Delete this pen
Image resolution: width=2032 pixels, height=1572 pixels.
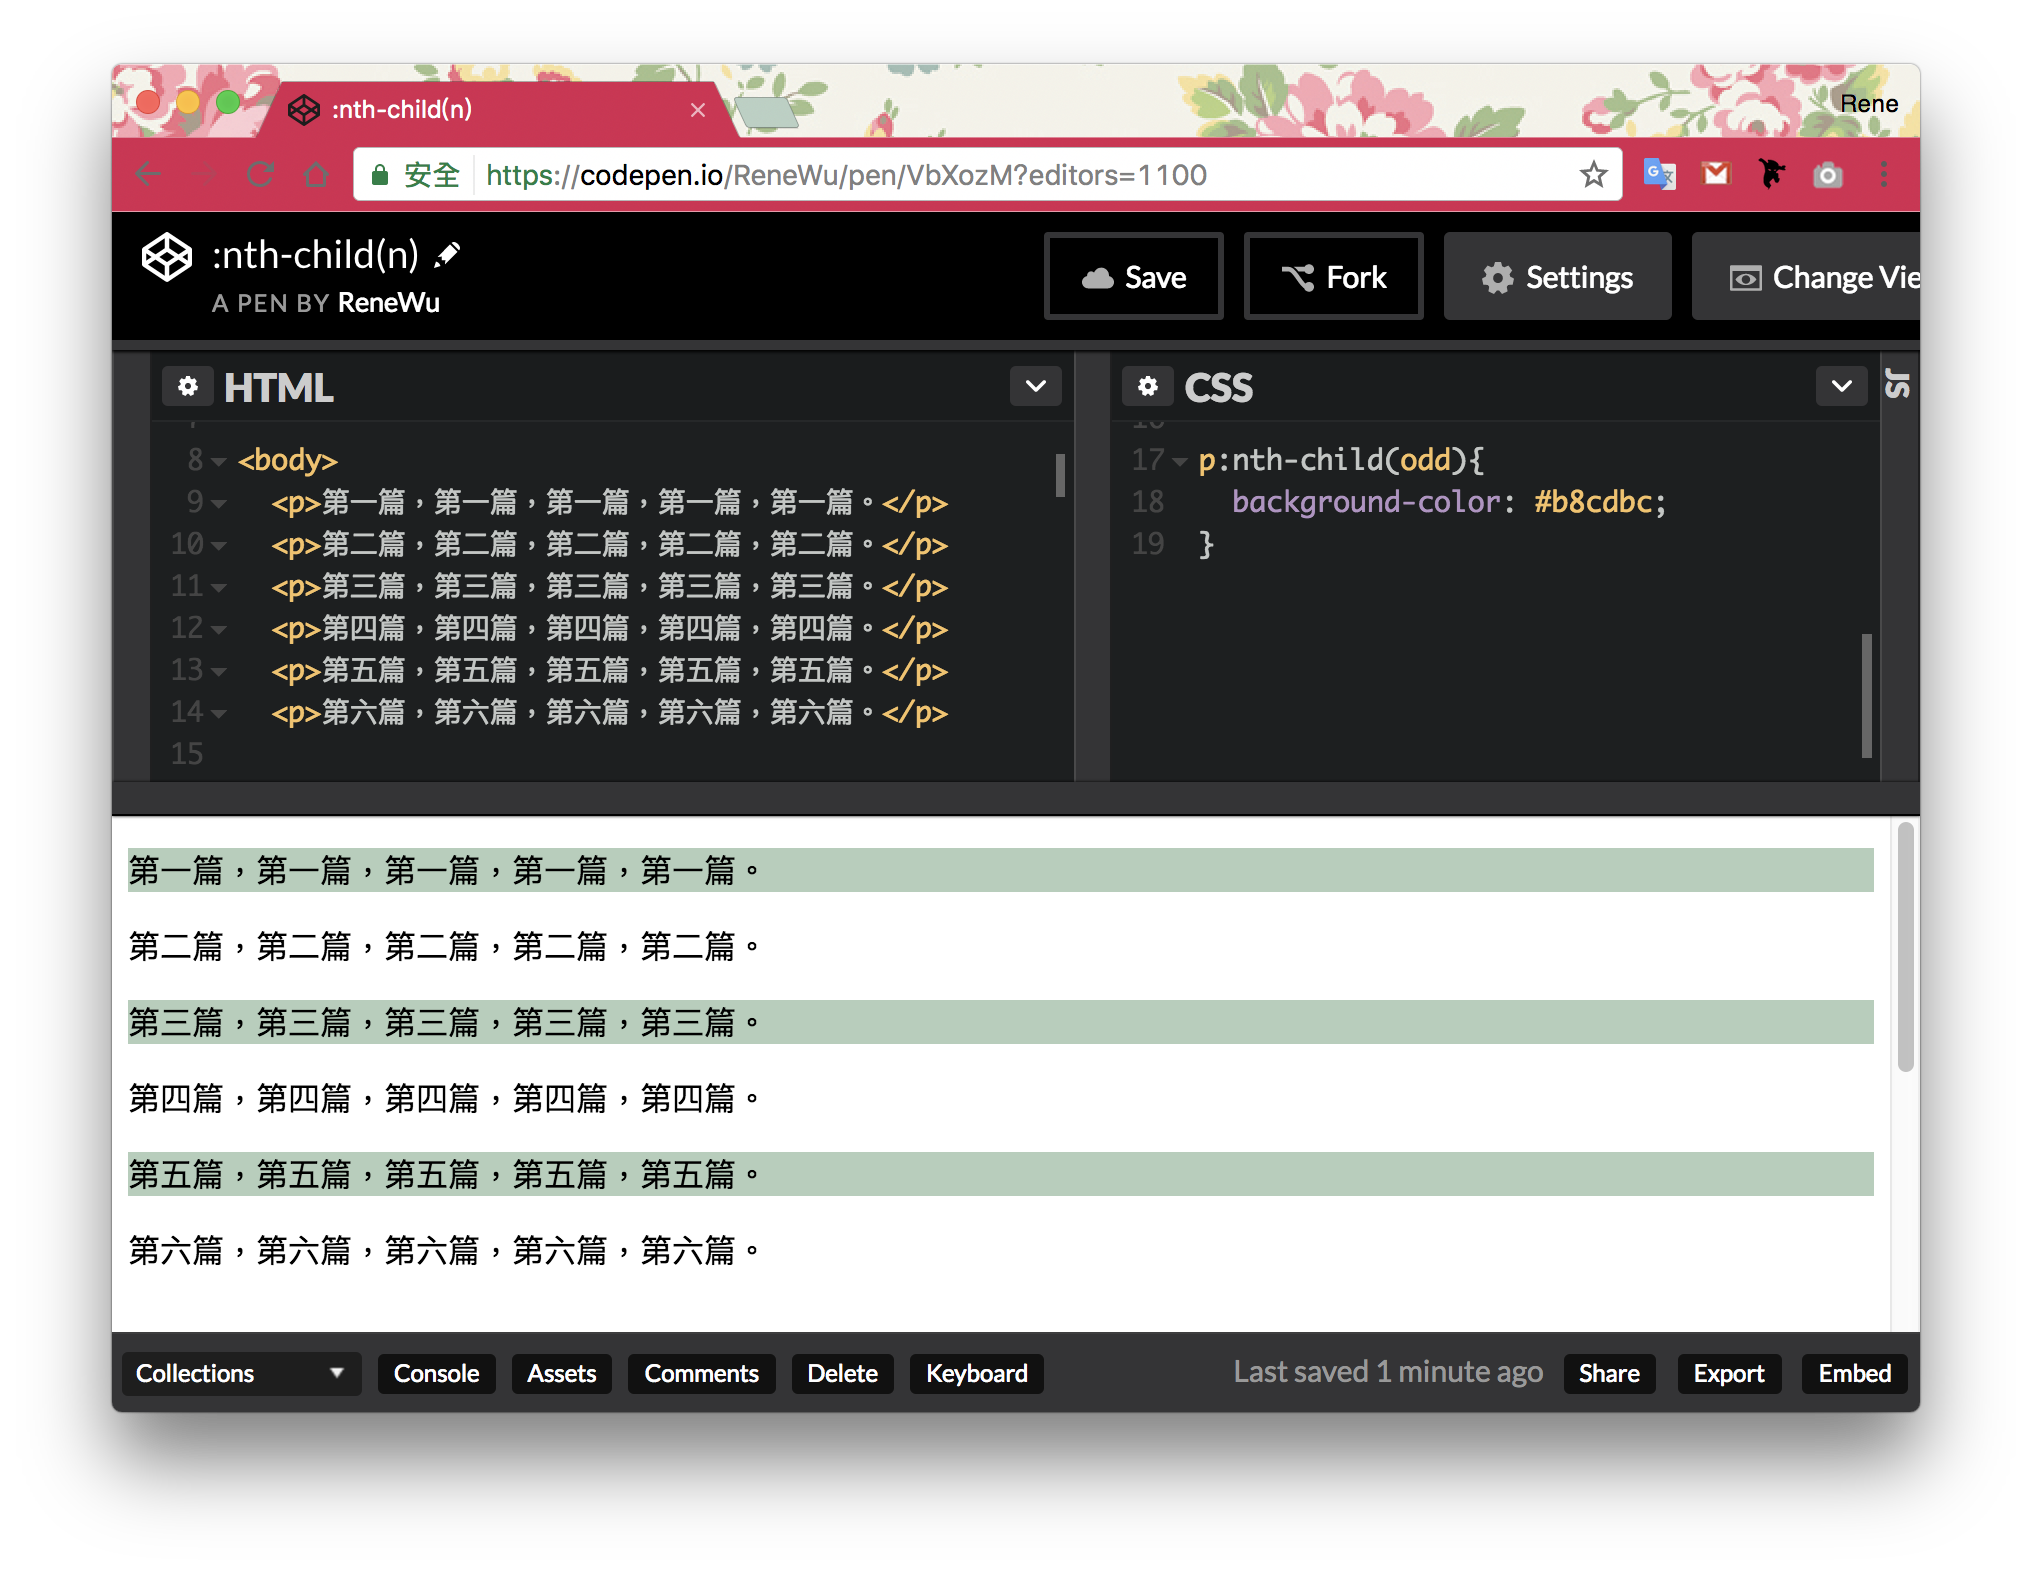(842, 1373)
